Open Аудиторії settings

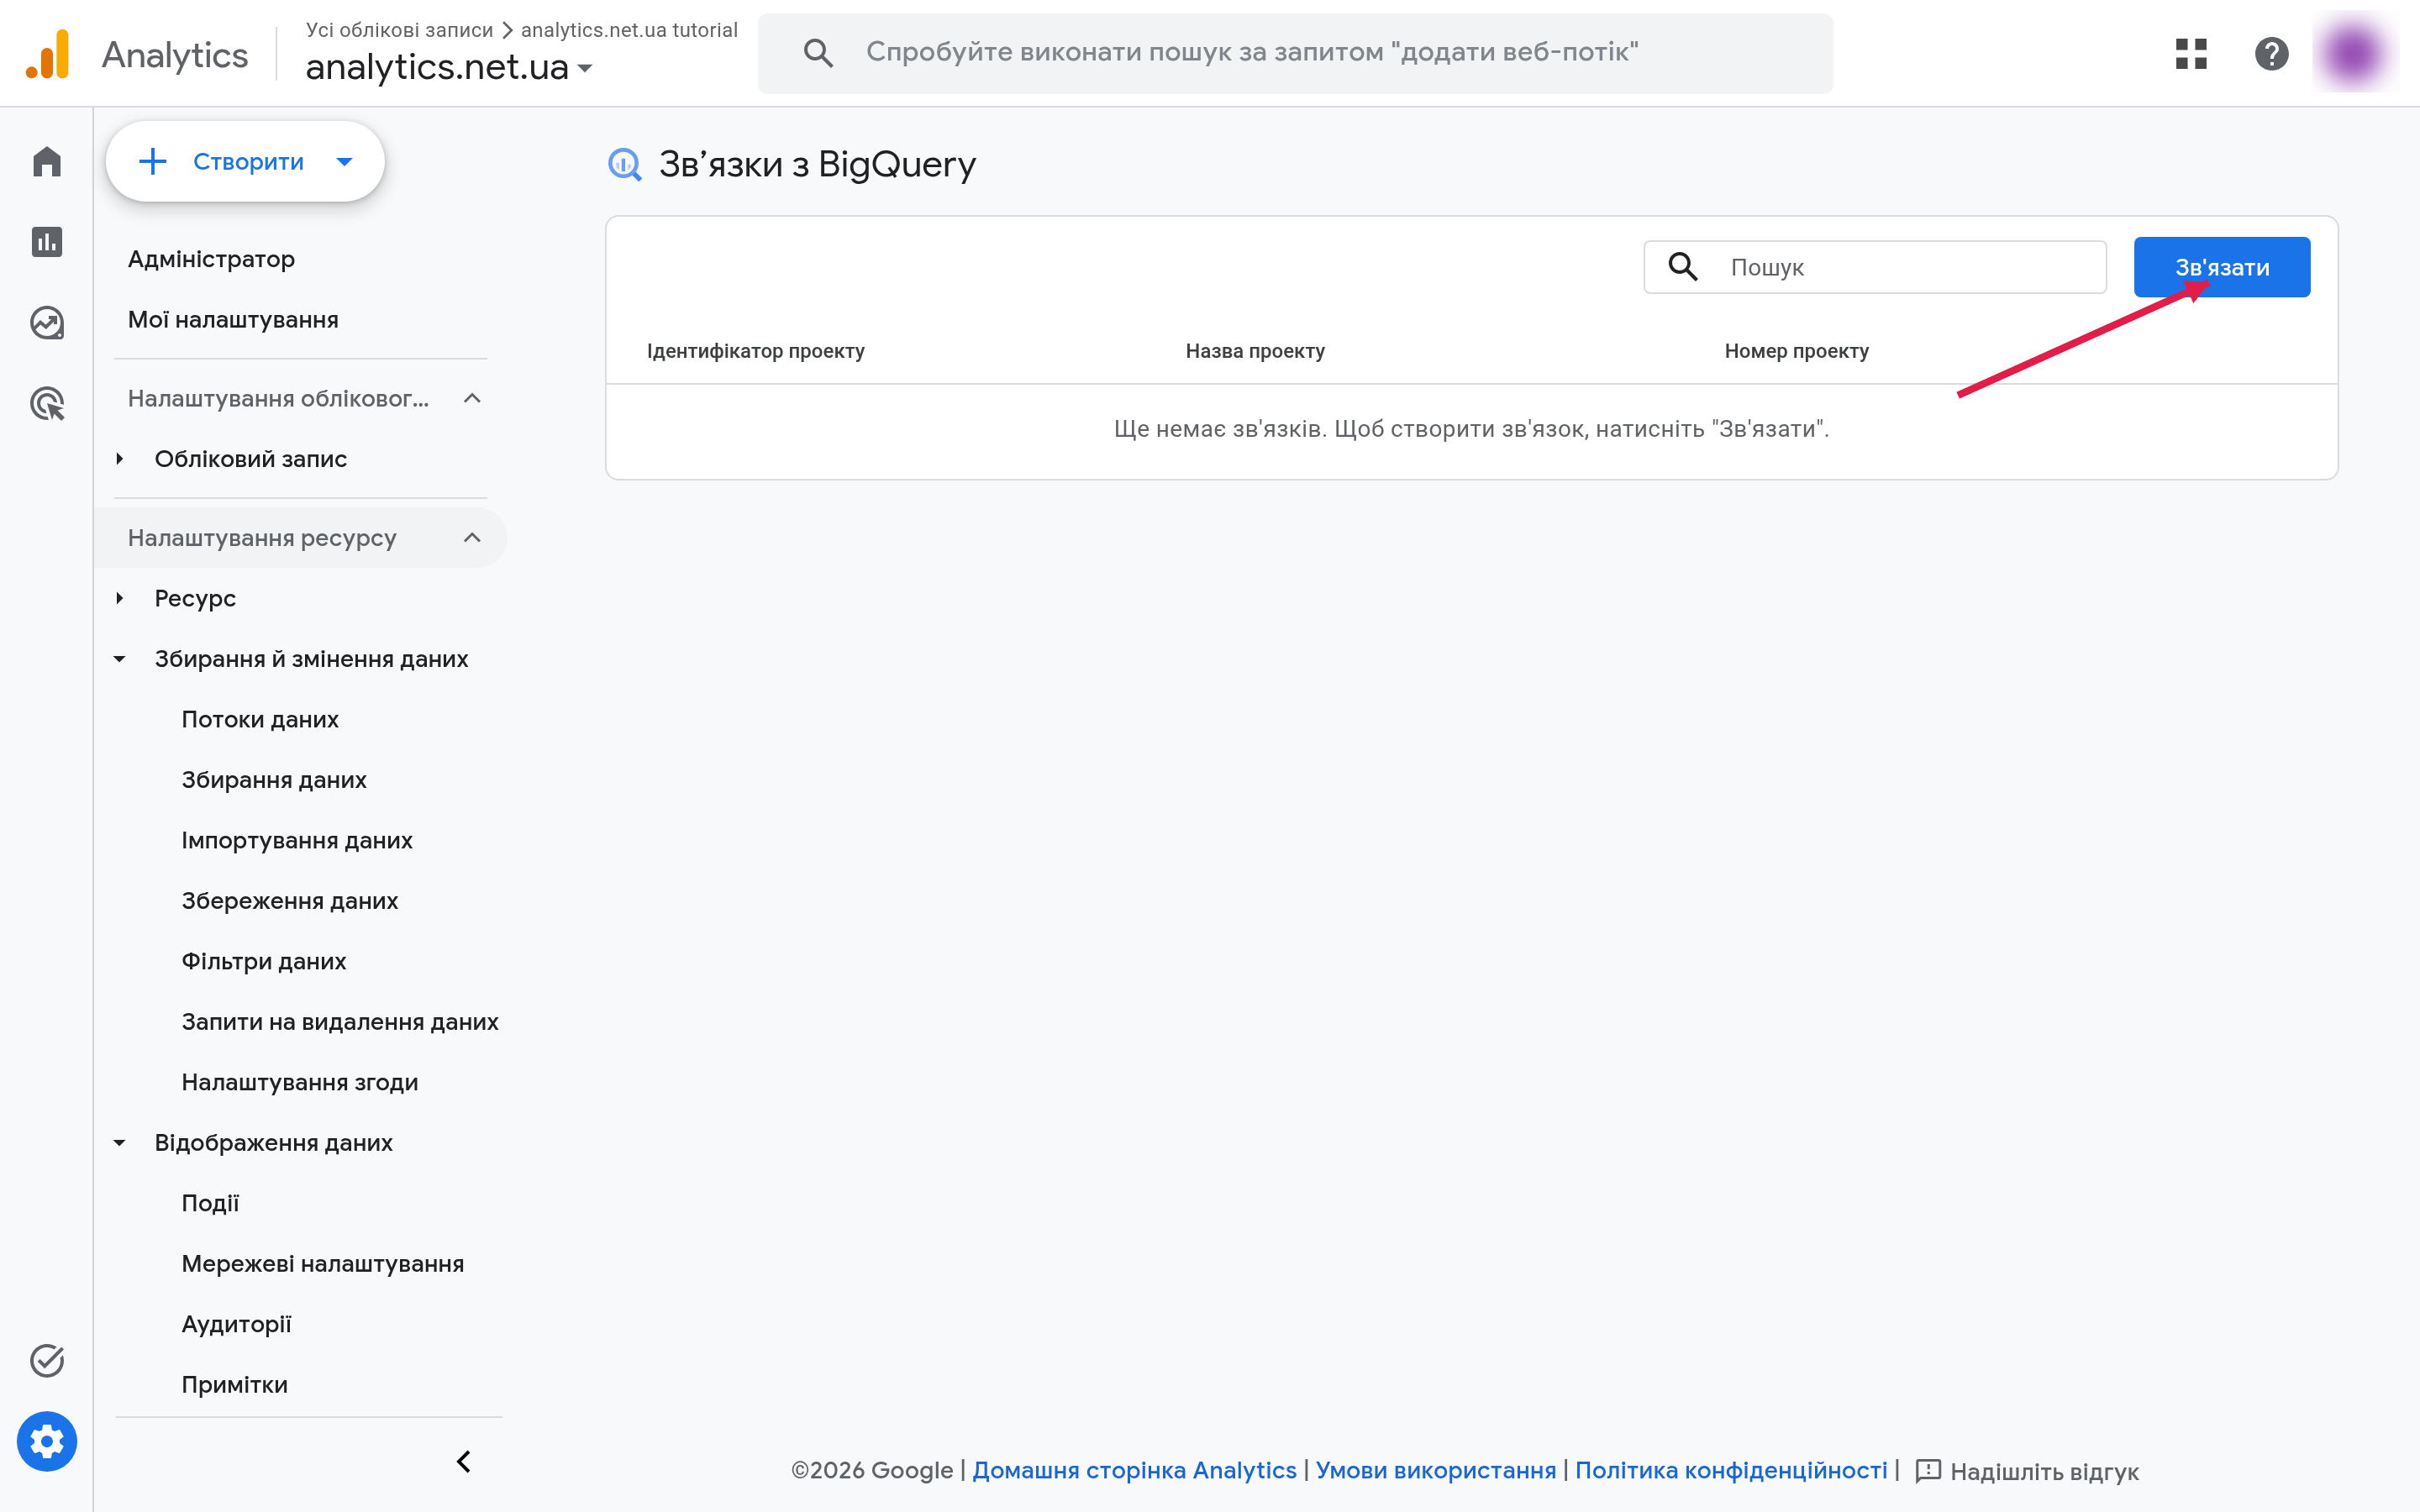(236, 1324)
